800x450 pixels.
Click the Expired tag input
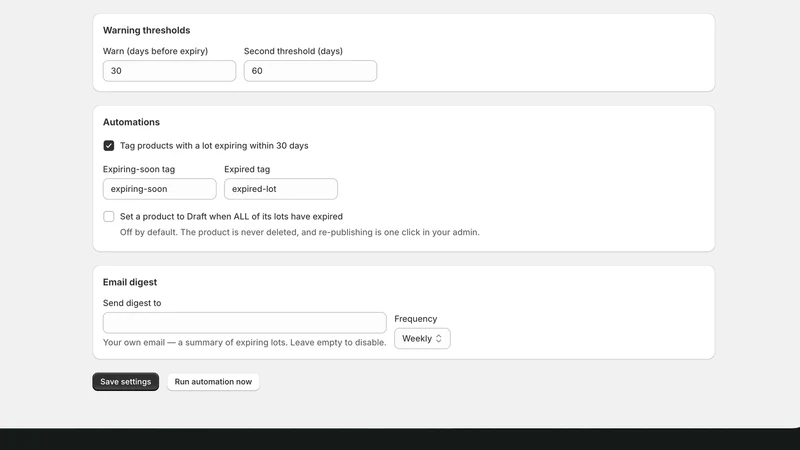click(x=281, y=189)
